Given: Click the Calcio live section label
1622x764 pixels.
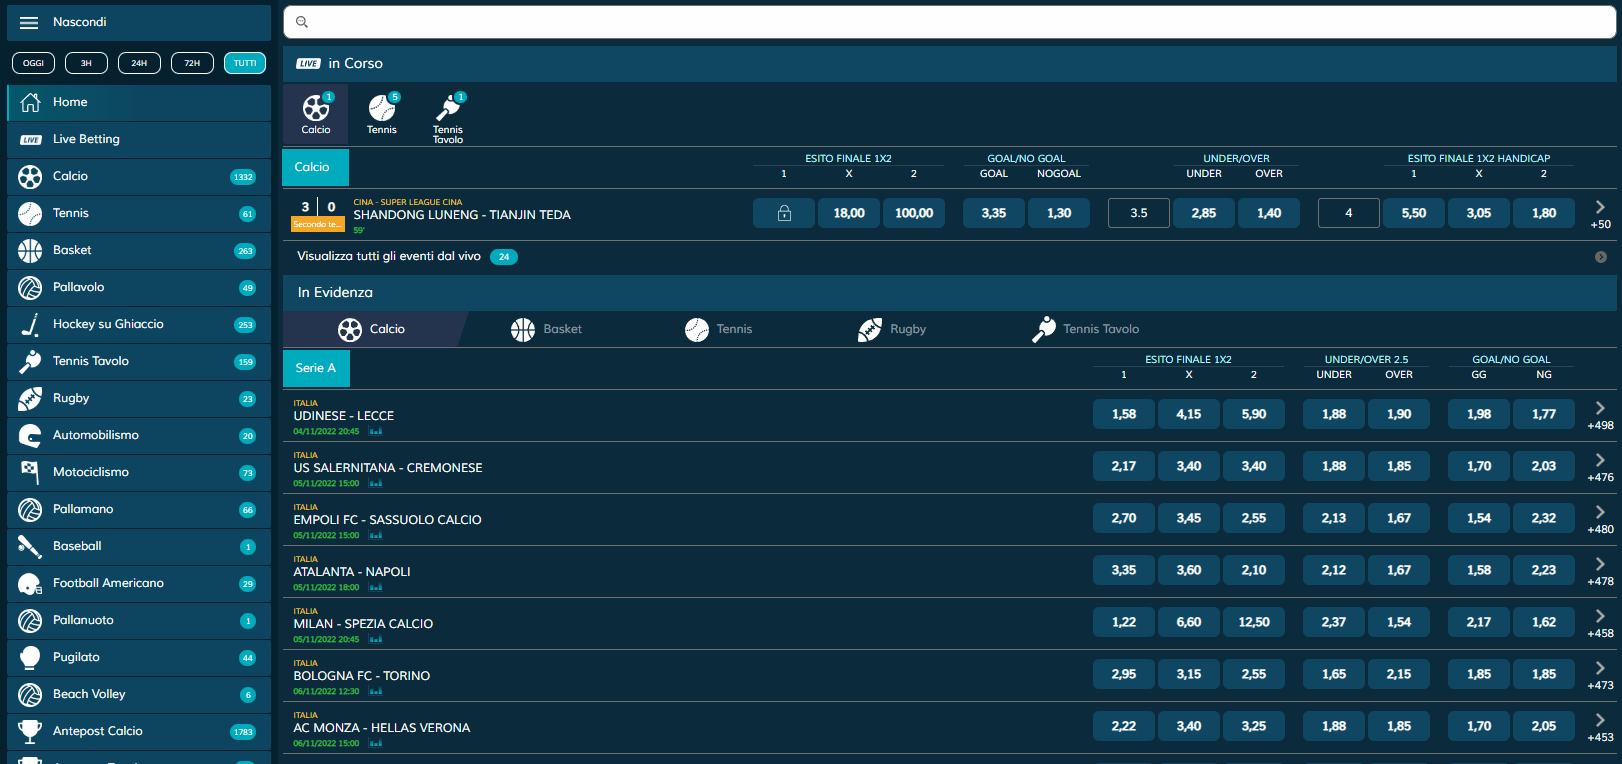Looking at the screenshot, I should 316,167.
